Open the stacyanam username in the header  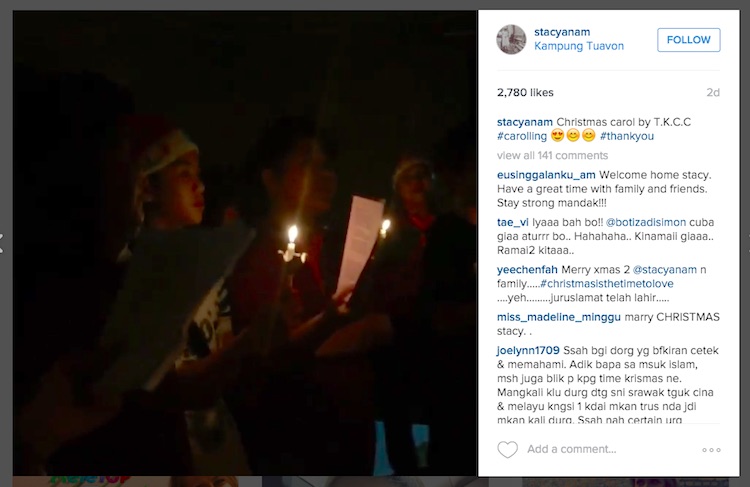(562, 32)
